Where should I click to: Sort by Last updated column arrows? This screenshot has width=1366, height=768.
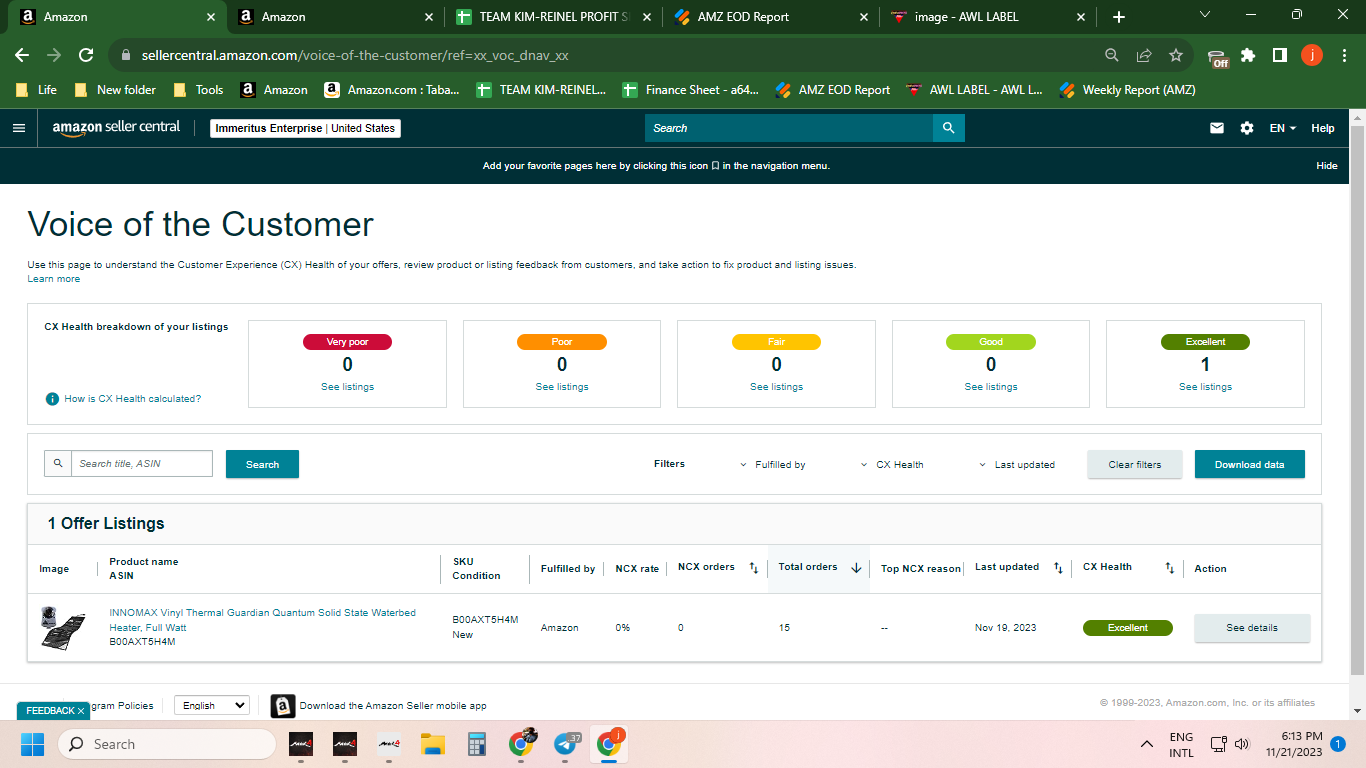pos(1058,568)
